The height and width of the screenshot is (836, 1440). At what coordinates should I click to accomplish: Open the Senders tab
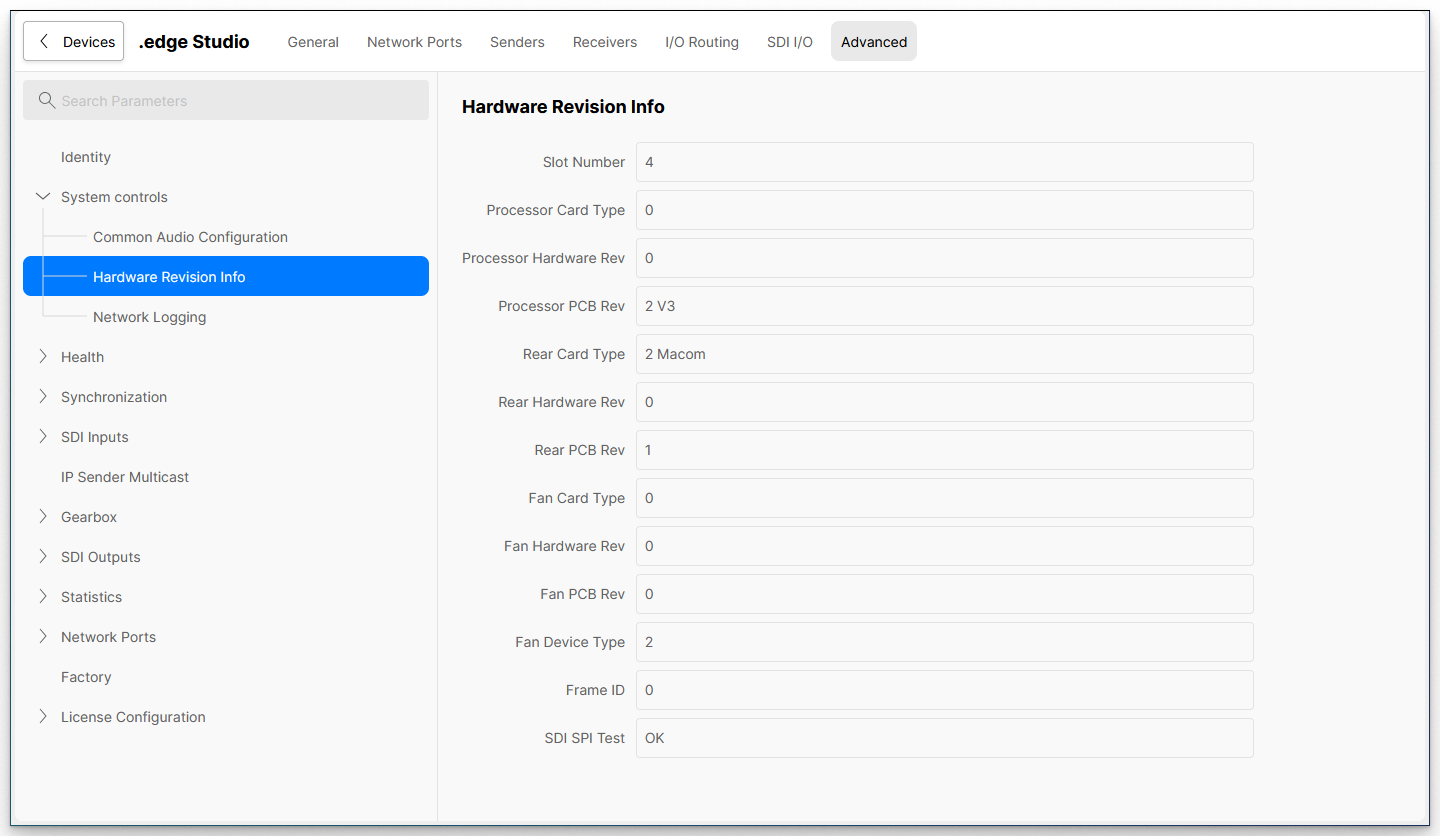pyautogui.click(x=517, y=42)
